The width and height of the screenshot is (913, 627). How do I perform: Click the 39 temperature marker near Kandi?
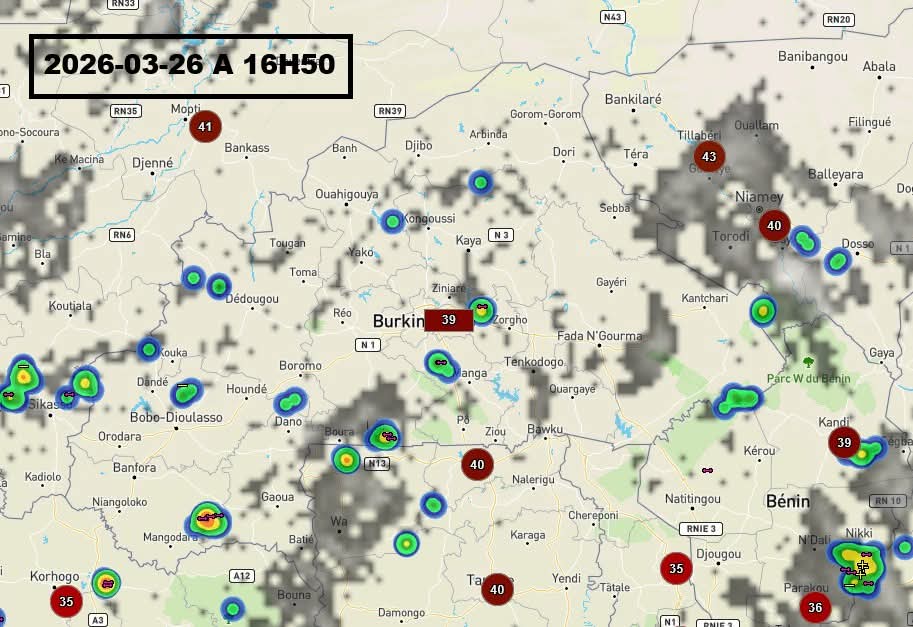844,443
